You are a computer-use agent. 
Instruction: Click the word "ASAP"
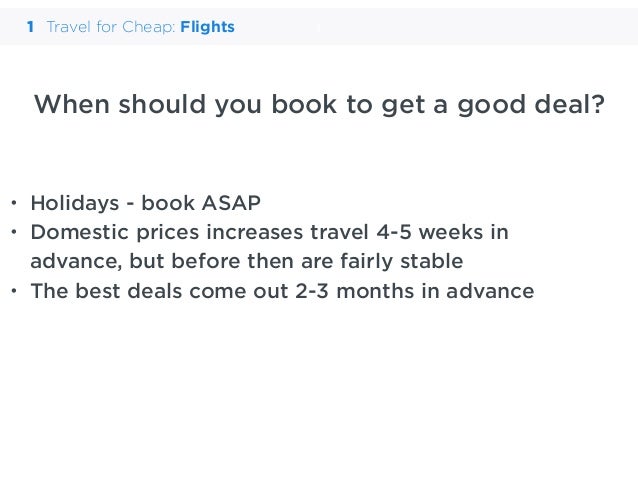pos(231,204)
